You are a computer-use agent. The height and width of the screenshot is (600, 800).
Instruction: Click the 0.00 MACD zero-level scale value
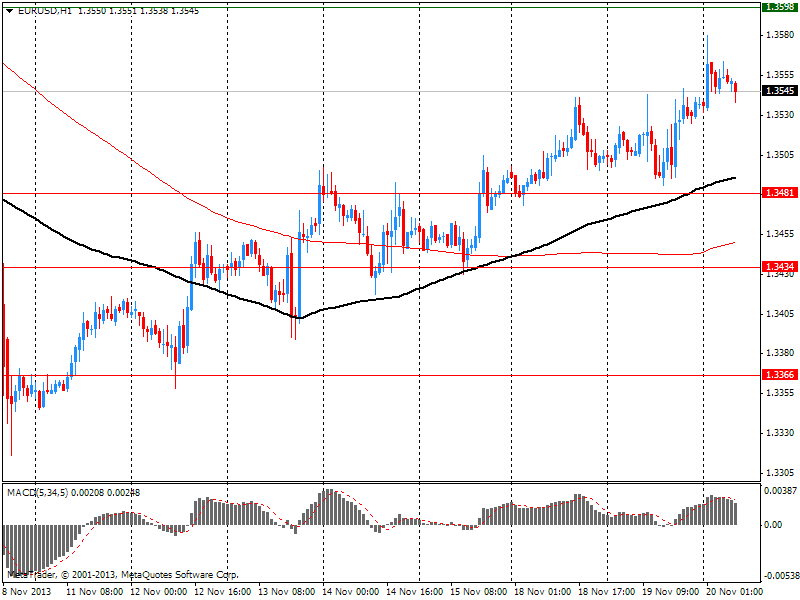[x=773, y=524]
